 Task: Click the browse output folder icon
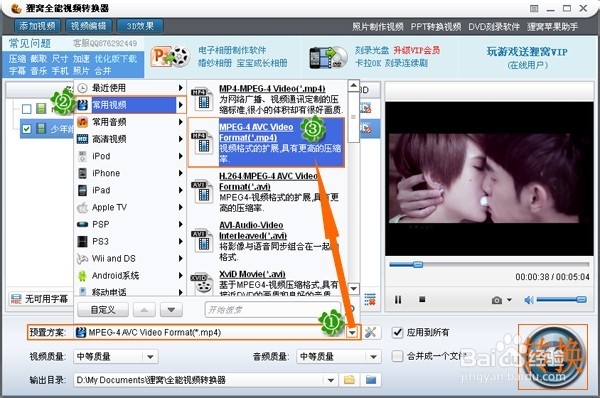349,380
